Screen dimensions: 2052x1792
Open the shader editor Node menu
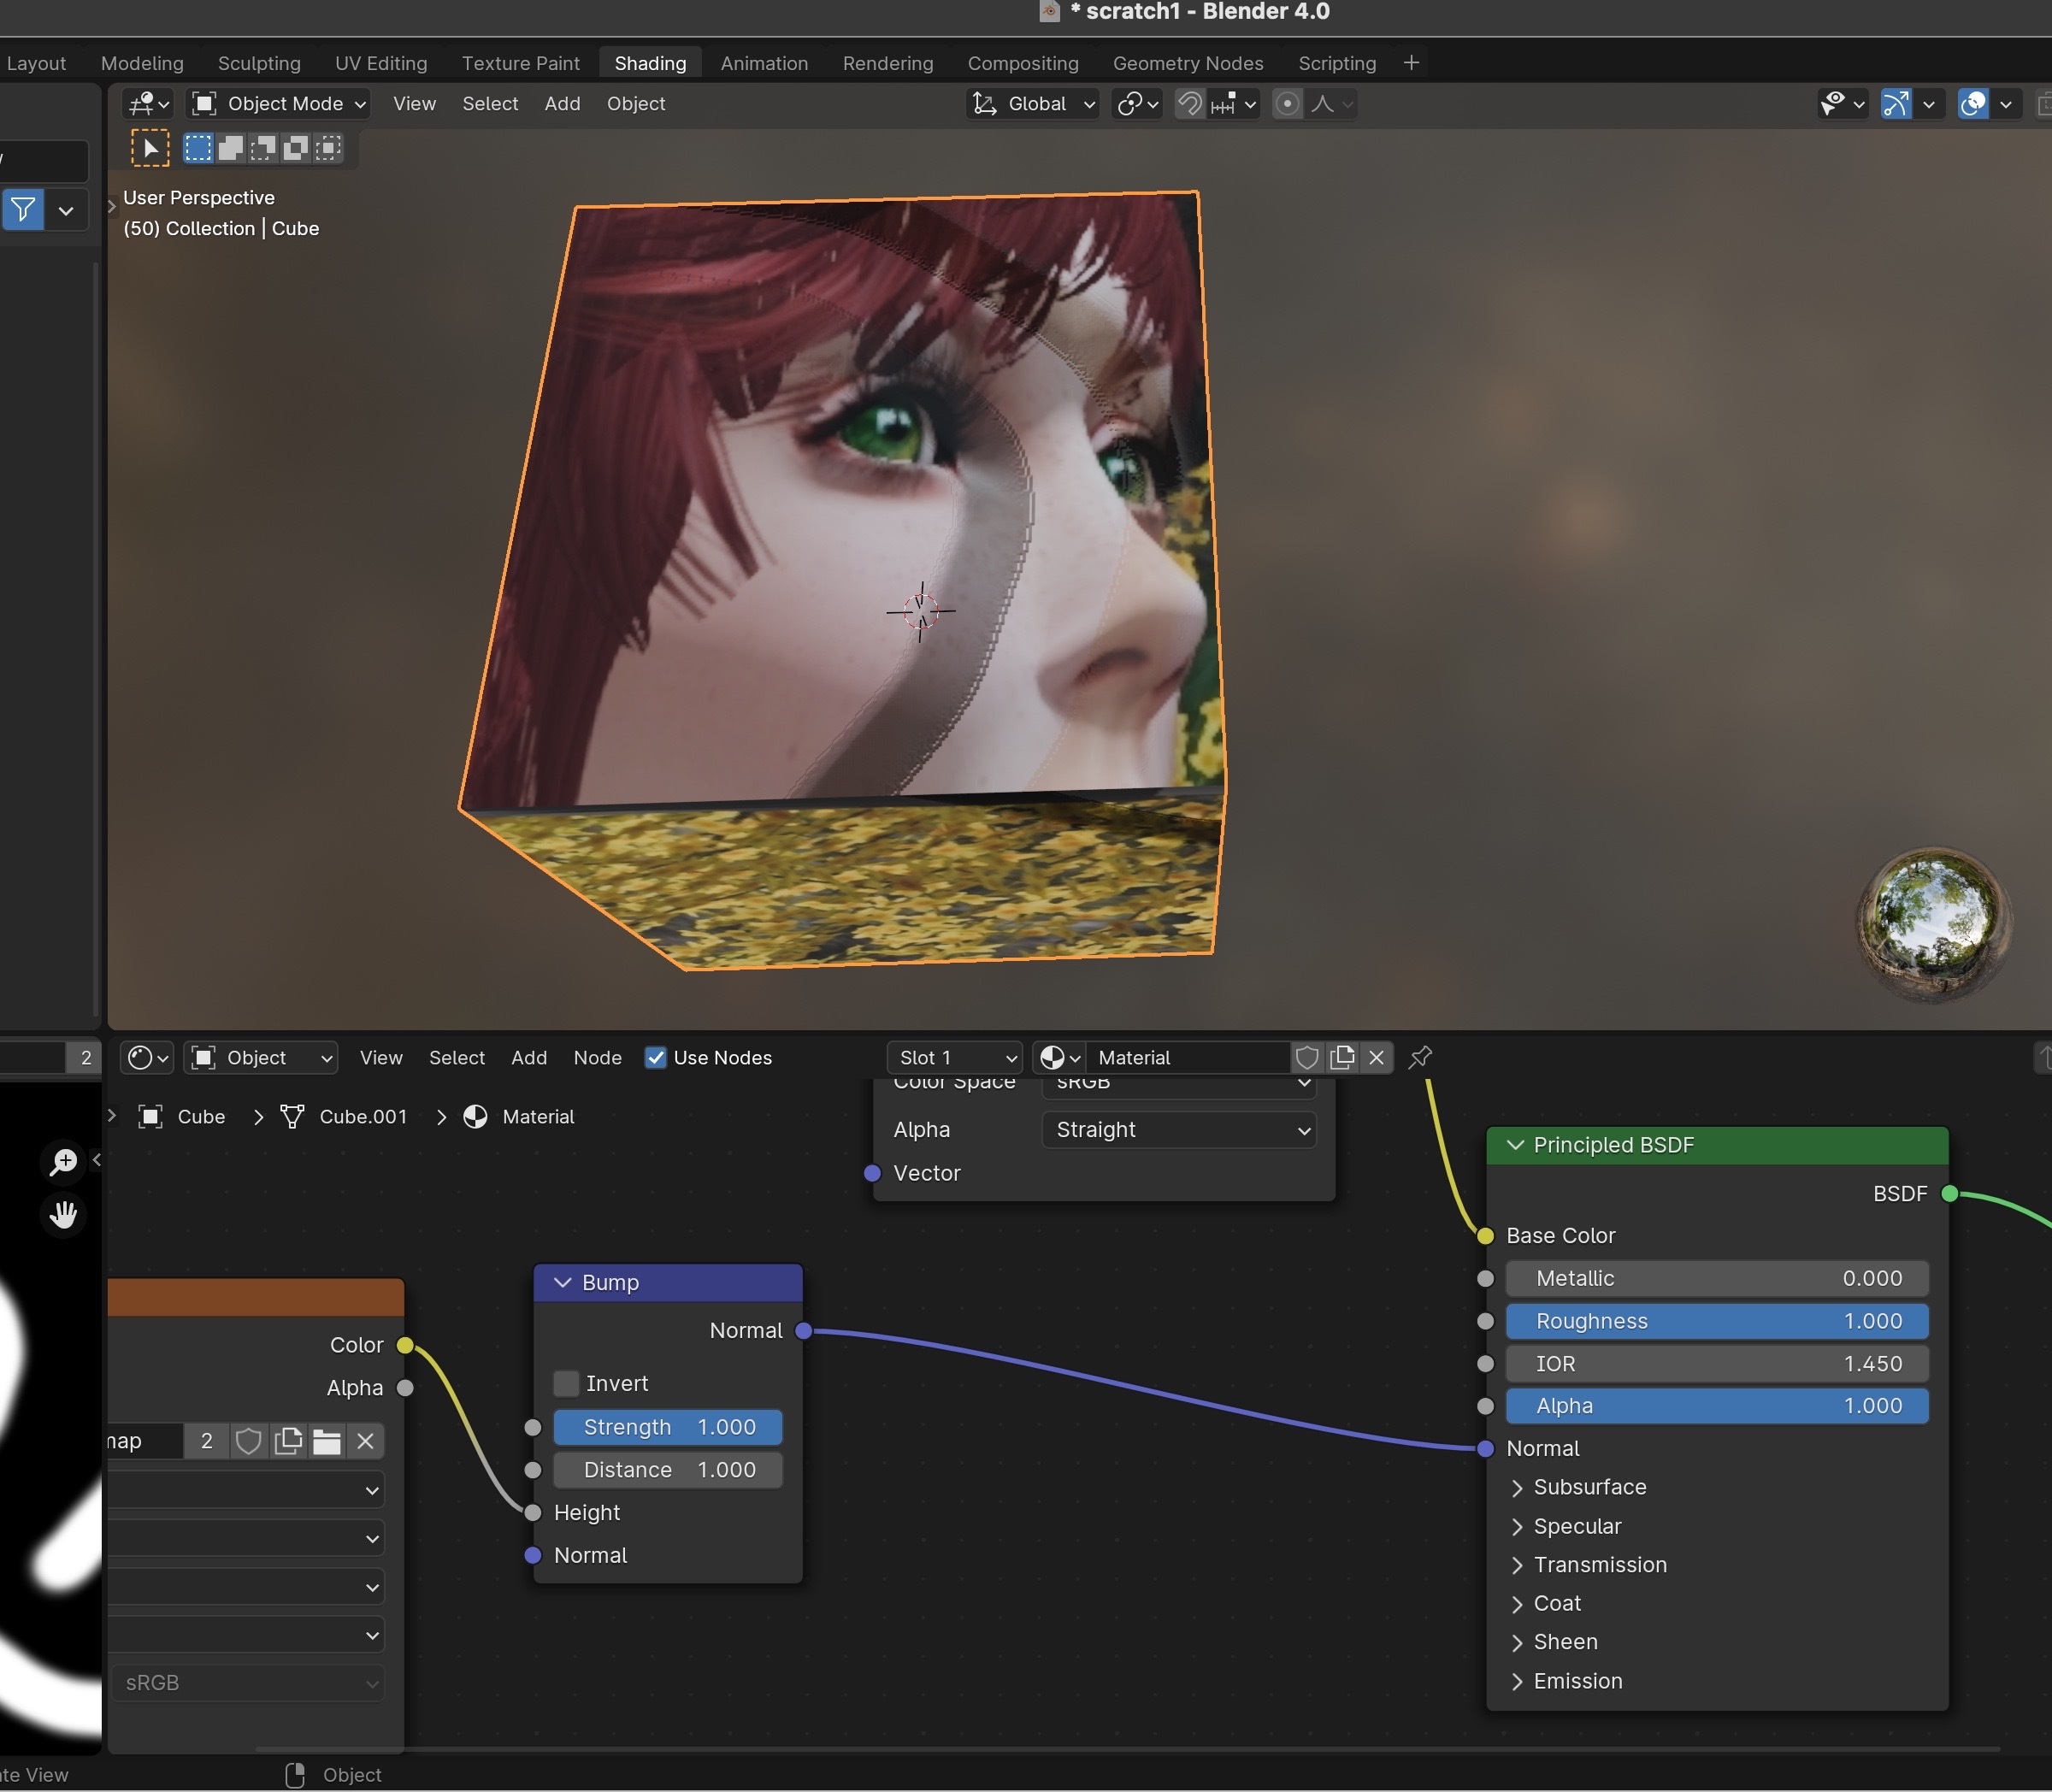click(597, 1058)
